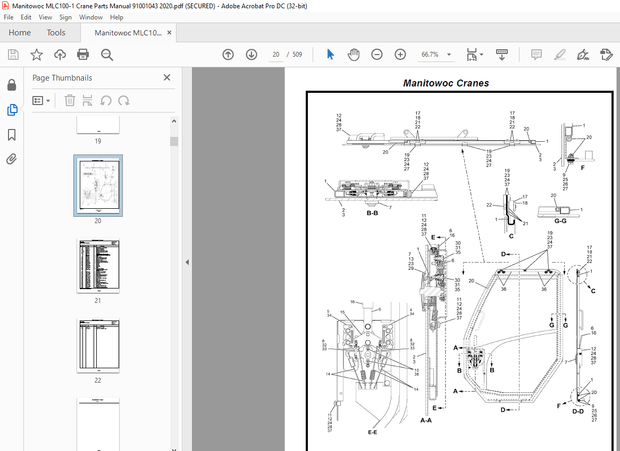Open the Bookmarks panel icon
The height and width of the screenshot is (451, 620).
pos(12,135)
